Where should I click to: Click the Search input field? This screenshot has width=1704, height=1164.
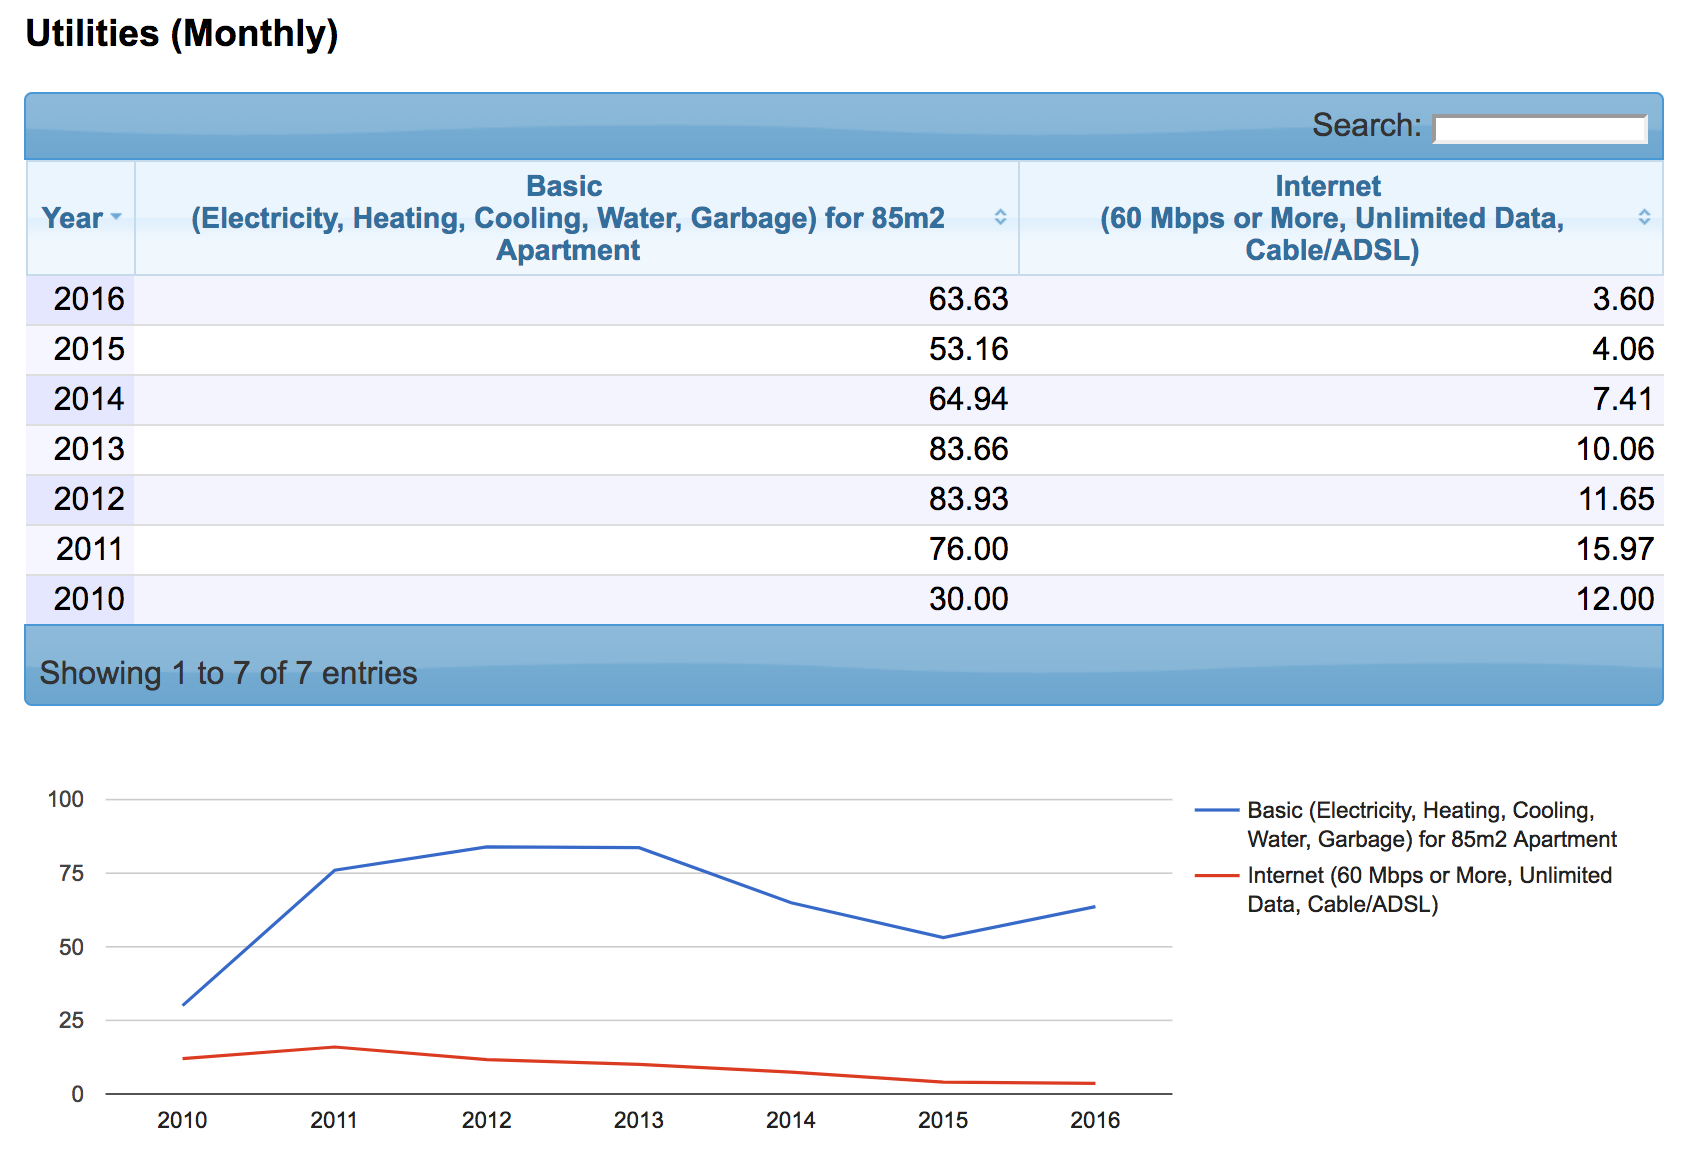(1539, 129)
